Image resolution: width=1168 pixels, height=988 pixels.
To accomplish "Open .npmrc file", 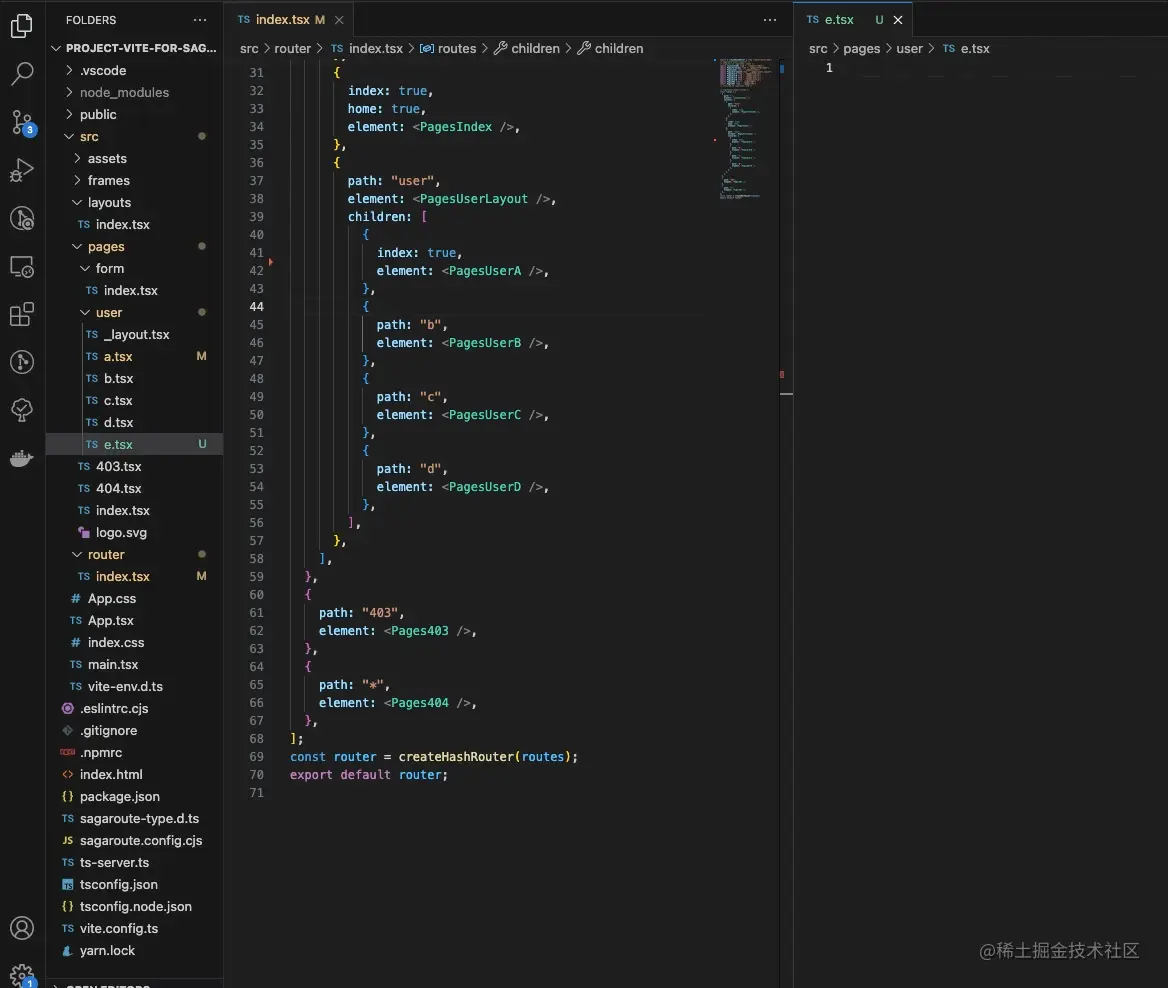I will 136,752.
